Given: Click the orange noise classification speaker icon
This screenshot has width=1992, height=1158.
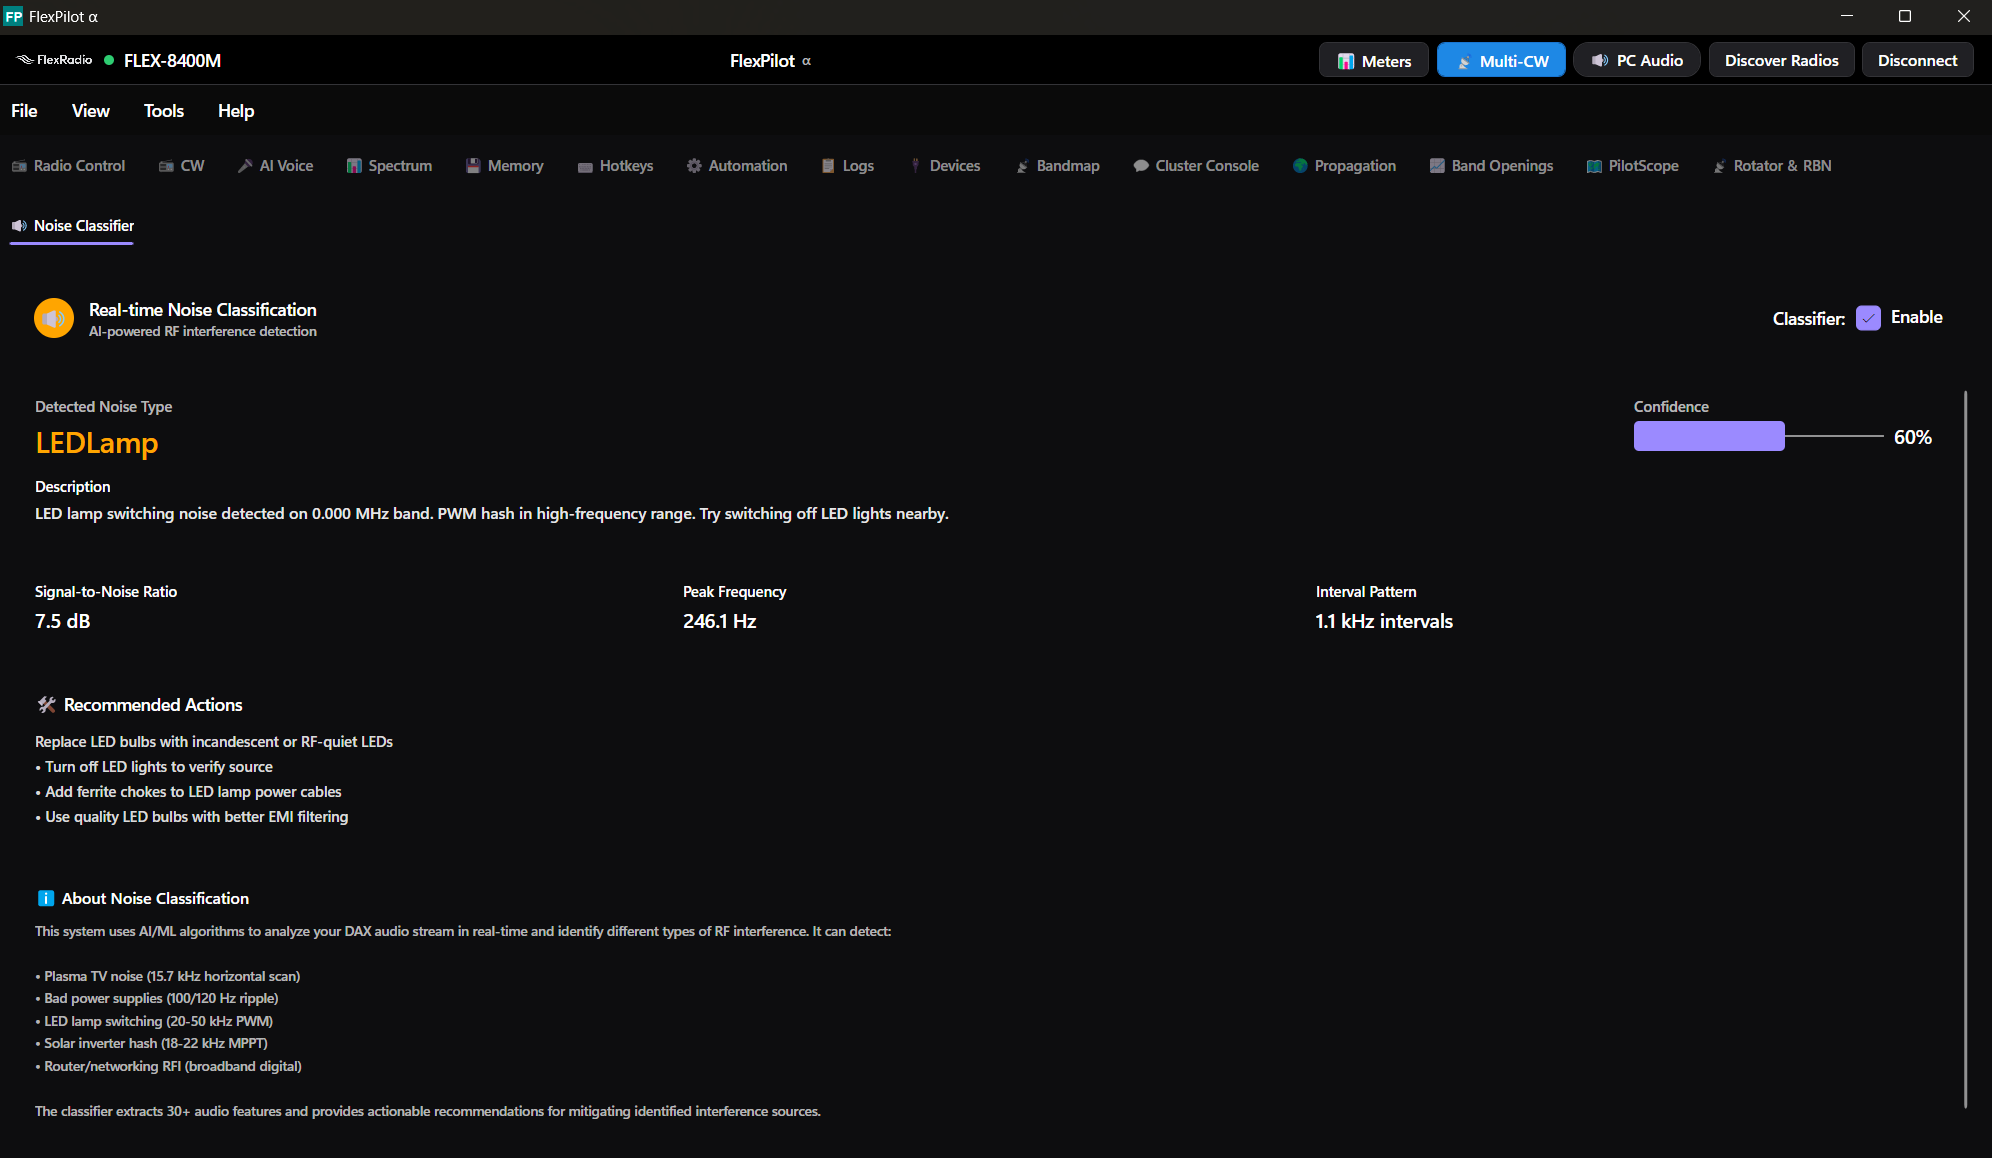Looking at the screenshot, I should click(54, 318).
